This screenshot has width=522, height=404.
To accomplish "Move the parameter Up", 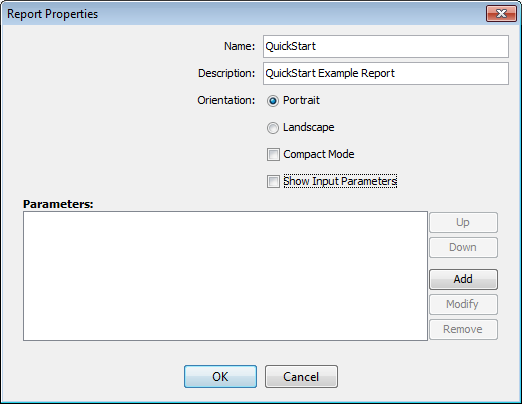I will point(463,222).
